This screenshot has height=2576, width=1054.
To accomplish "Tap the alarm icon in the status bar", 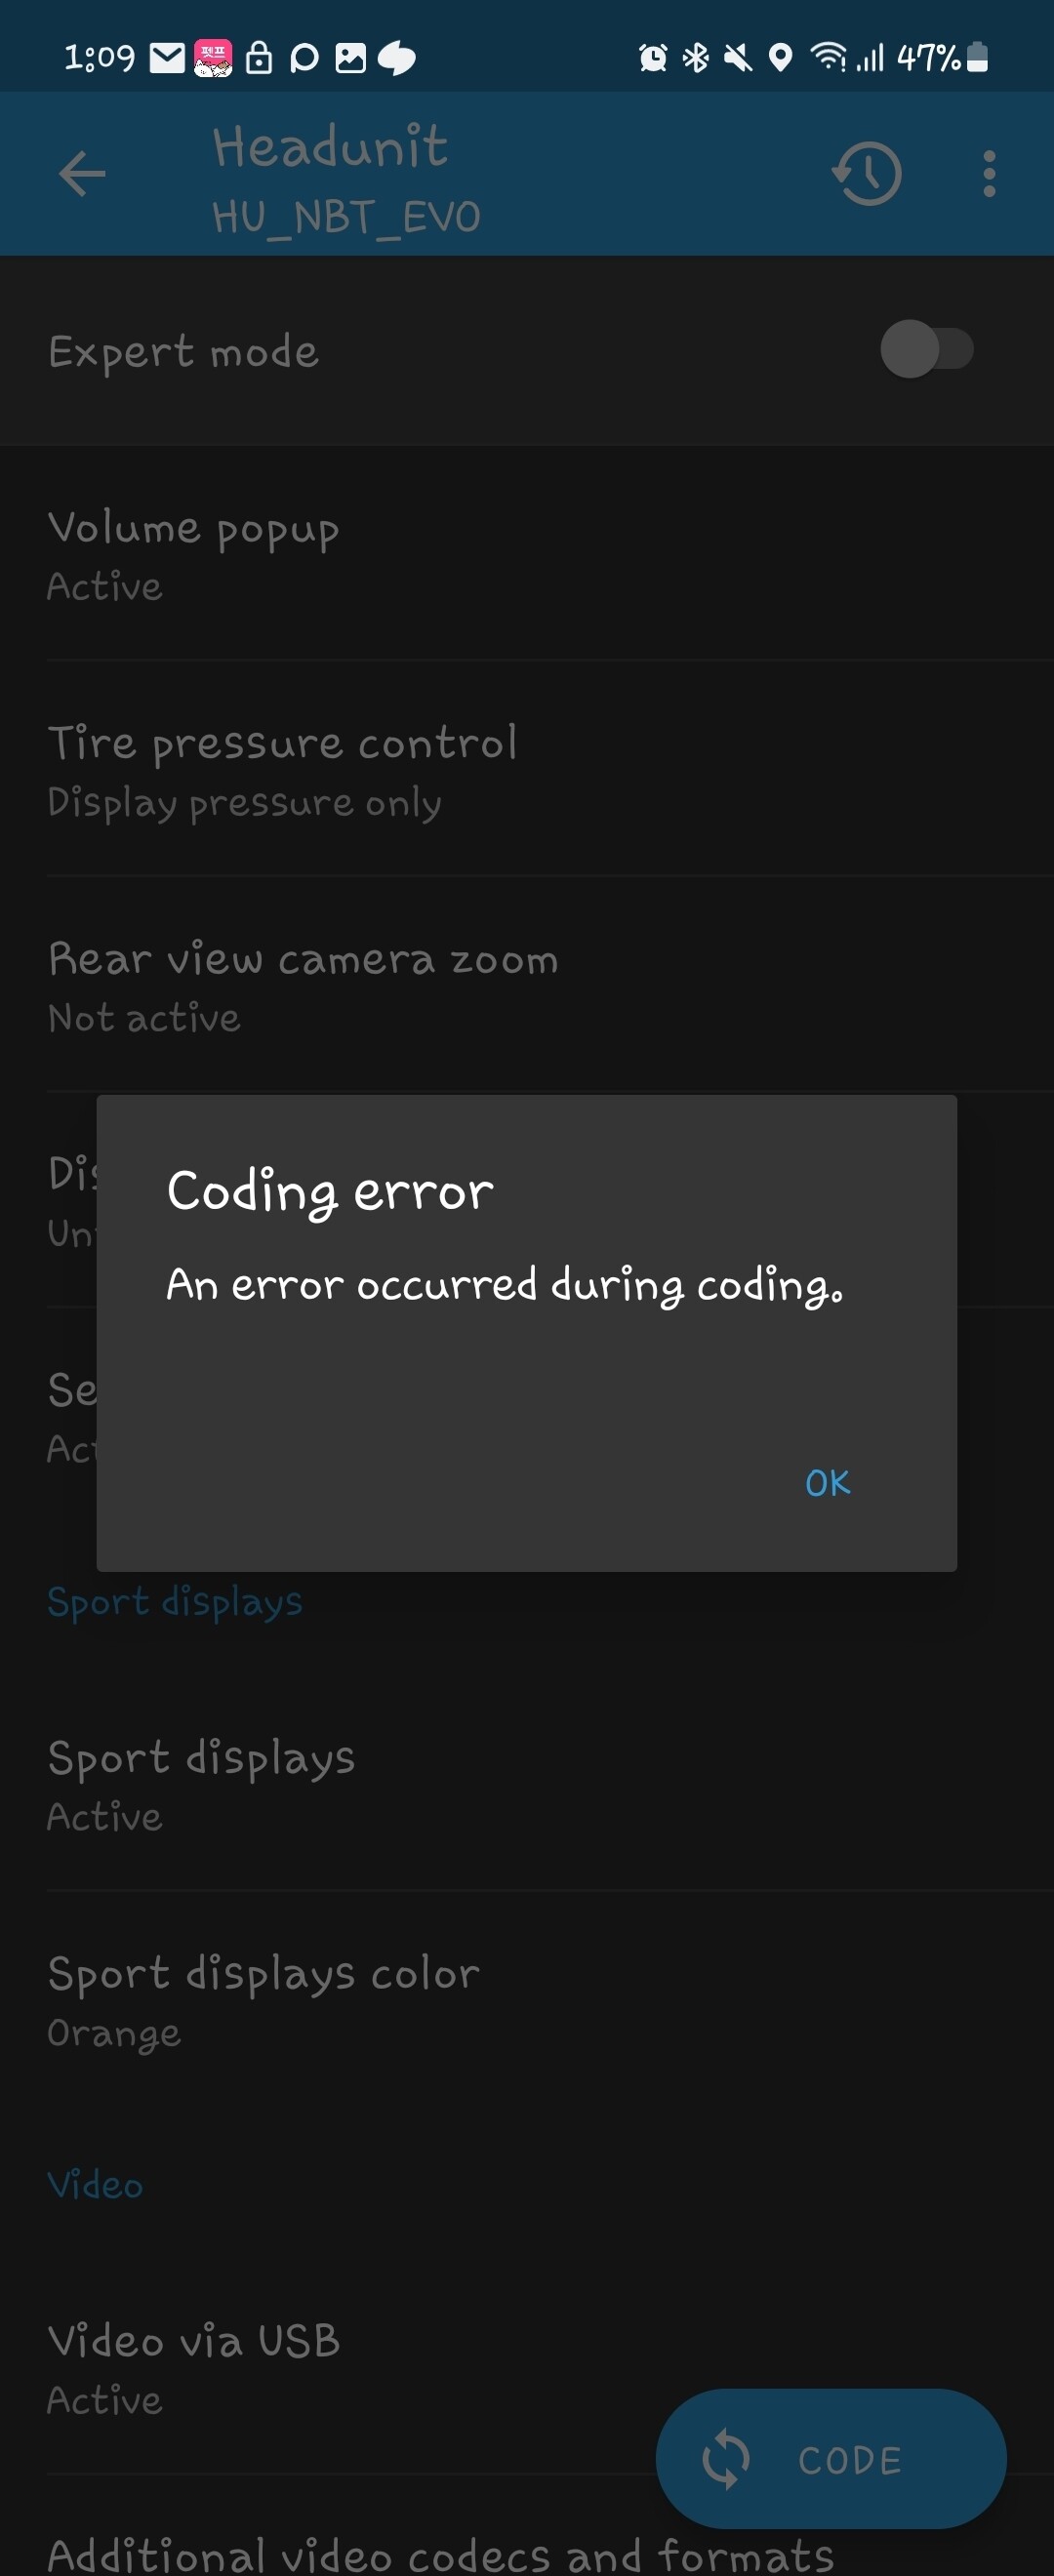I will (653, 58).
